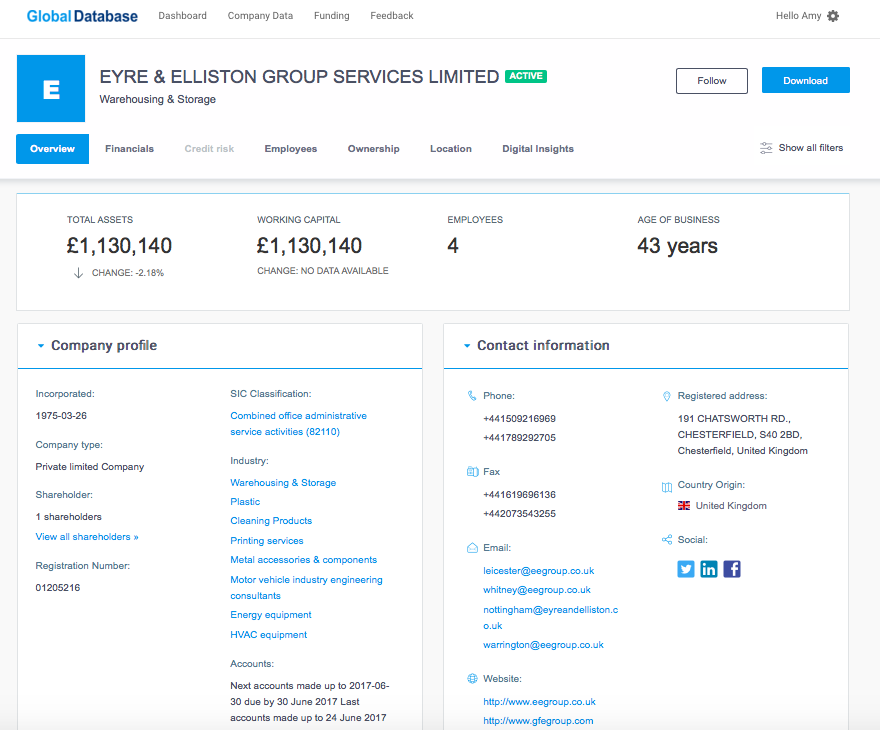Click the CHANGE: -2.18% text
Viewport: 880px width, 730px height.
pos(127,273)
